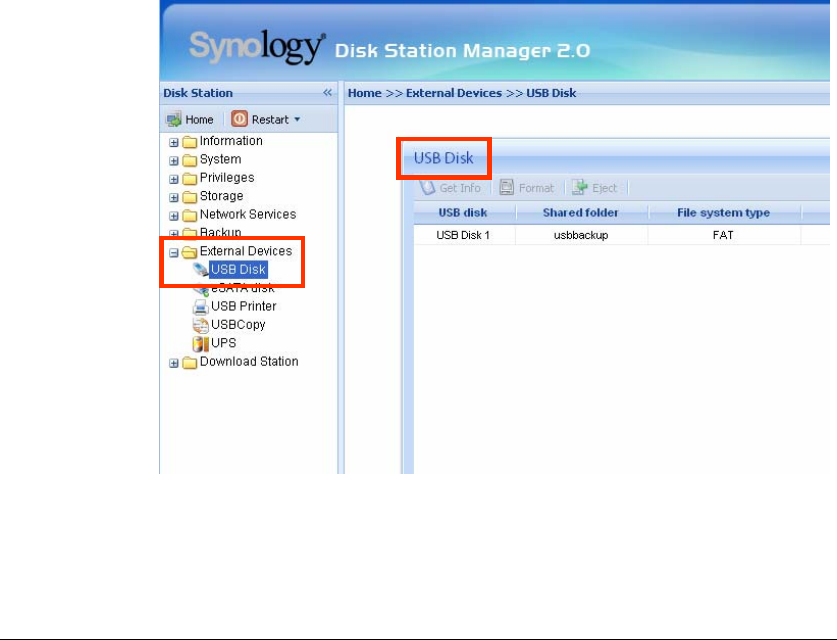Click the Home button label
The image size is (837, 640).
coord(199,120)
